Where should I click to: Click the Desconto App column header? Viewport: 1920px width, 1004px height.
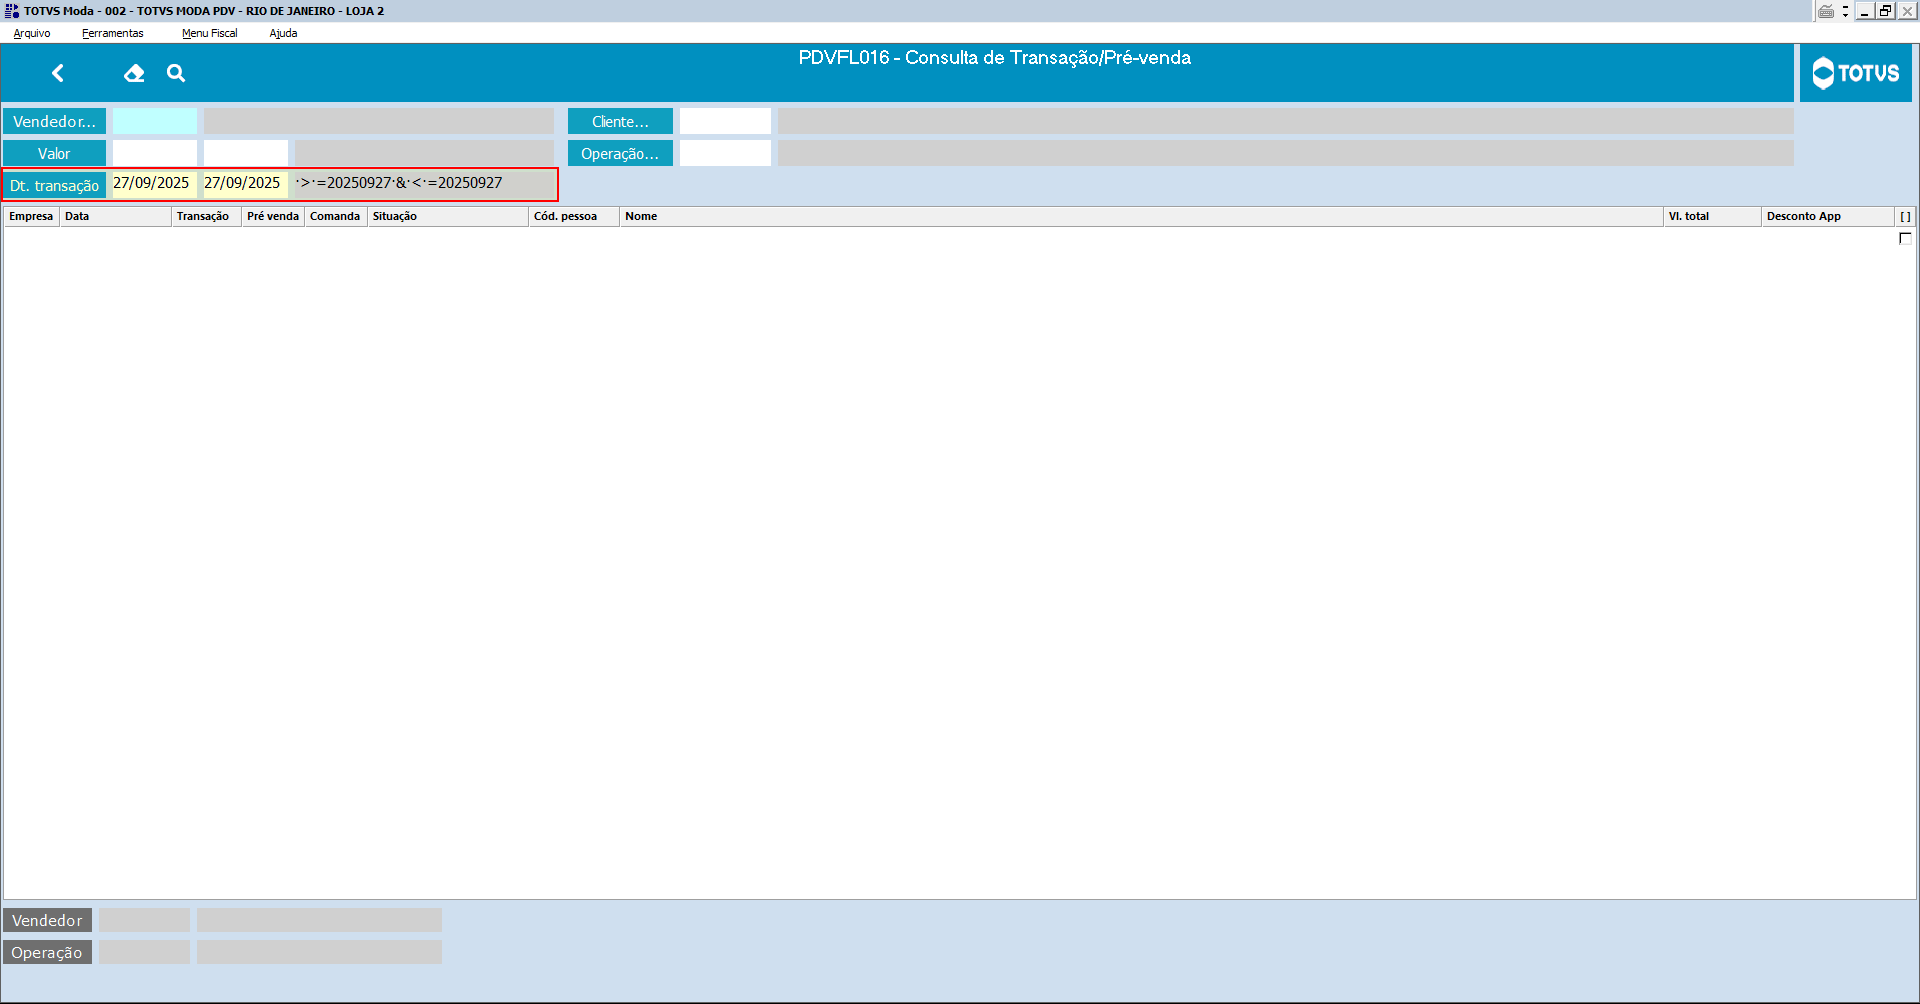click(x=1828, y=216)
